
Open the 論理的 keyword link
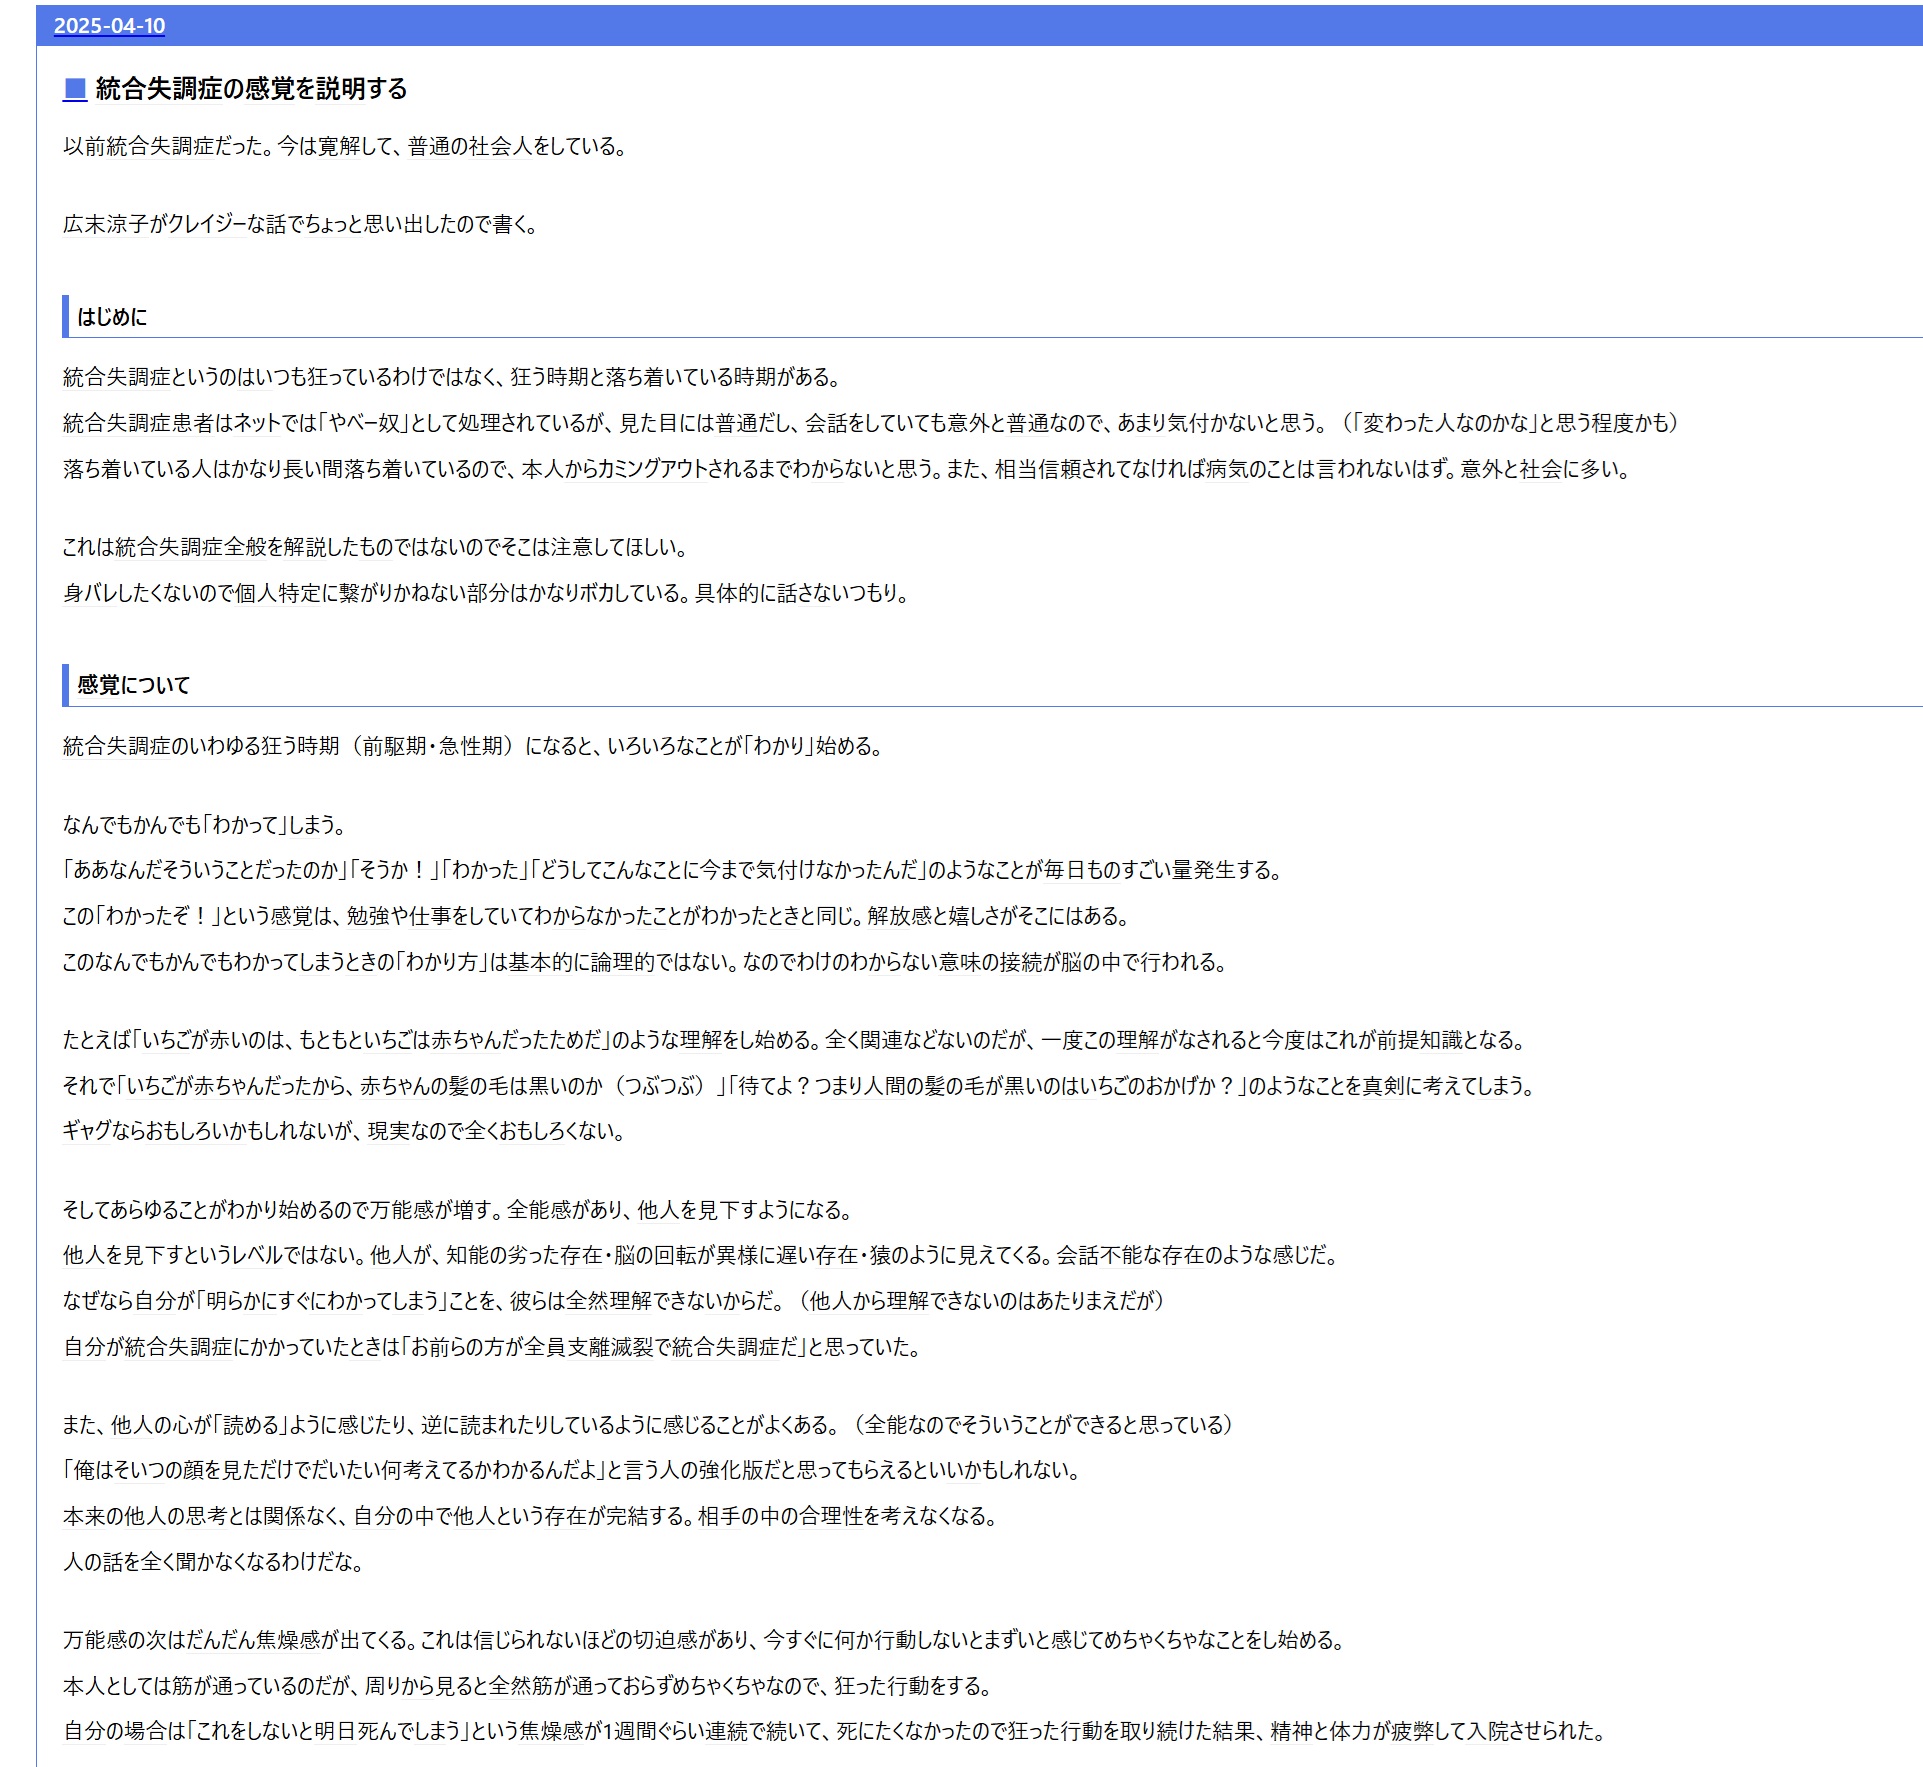pyautogui.click(x=622, y=962)
